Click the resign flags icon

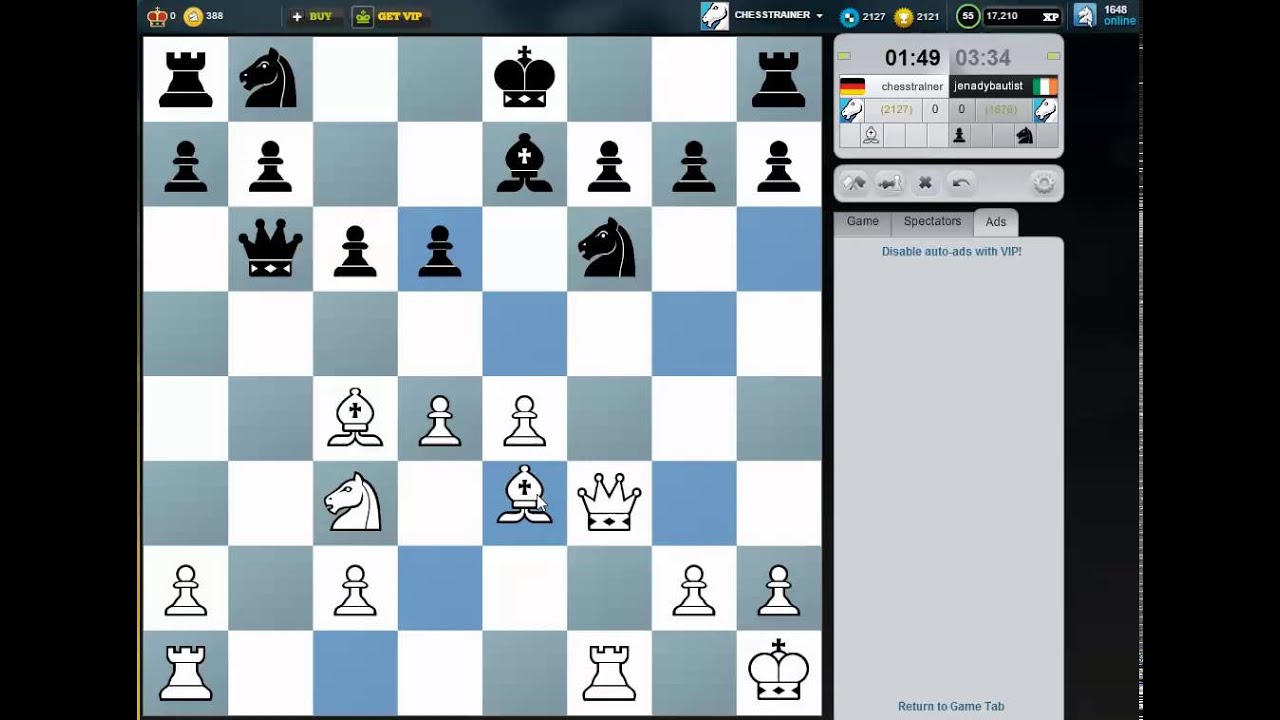[x=854, y=183]
